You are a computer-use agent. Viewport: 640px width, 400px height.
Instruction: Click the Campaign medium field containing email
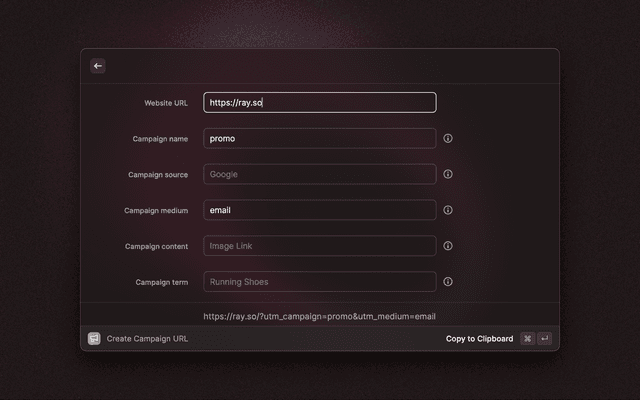coord(320,210)
